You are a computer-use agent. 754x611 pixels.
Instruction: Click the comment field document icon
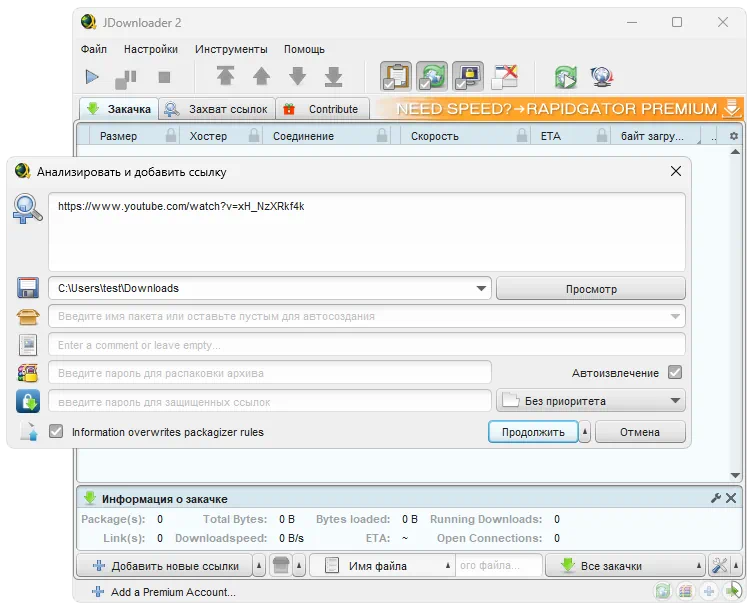pyautogui.click(x=28, y=345)
